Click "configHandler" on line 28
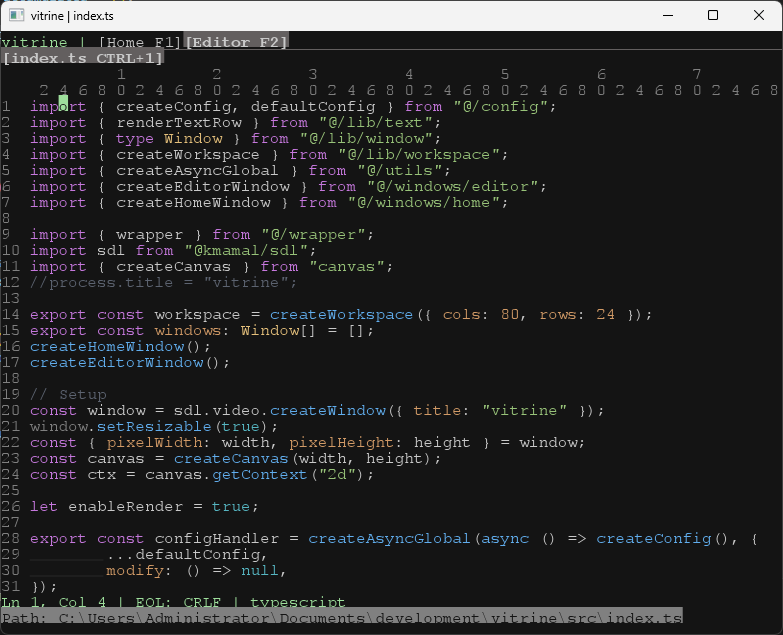This screenshot has width=783, height=635. pyautogui.click(x=217, y=538)
